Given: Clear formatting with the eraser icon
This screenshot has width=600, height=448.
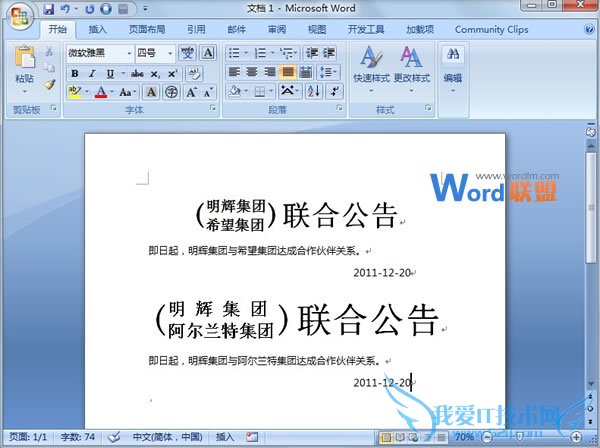Looking at the screenshot, I should tap(194, 73).
